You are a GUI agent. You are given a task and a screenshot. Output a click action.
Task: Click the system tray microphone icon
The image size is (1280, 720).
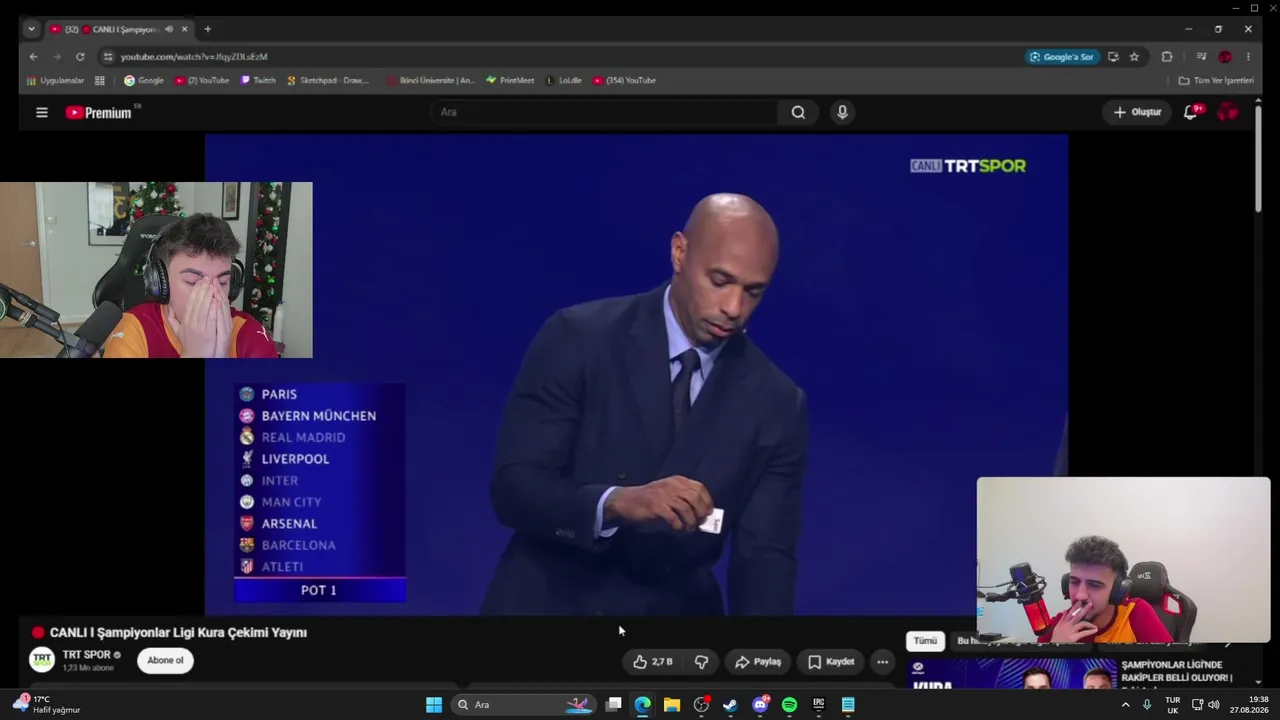(1147, 705)
